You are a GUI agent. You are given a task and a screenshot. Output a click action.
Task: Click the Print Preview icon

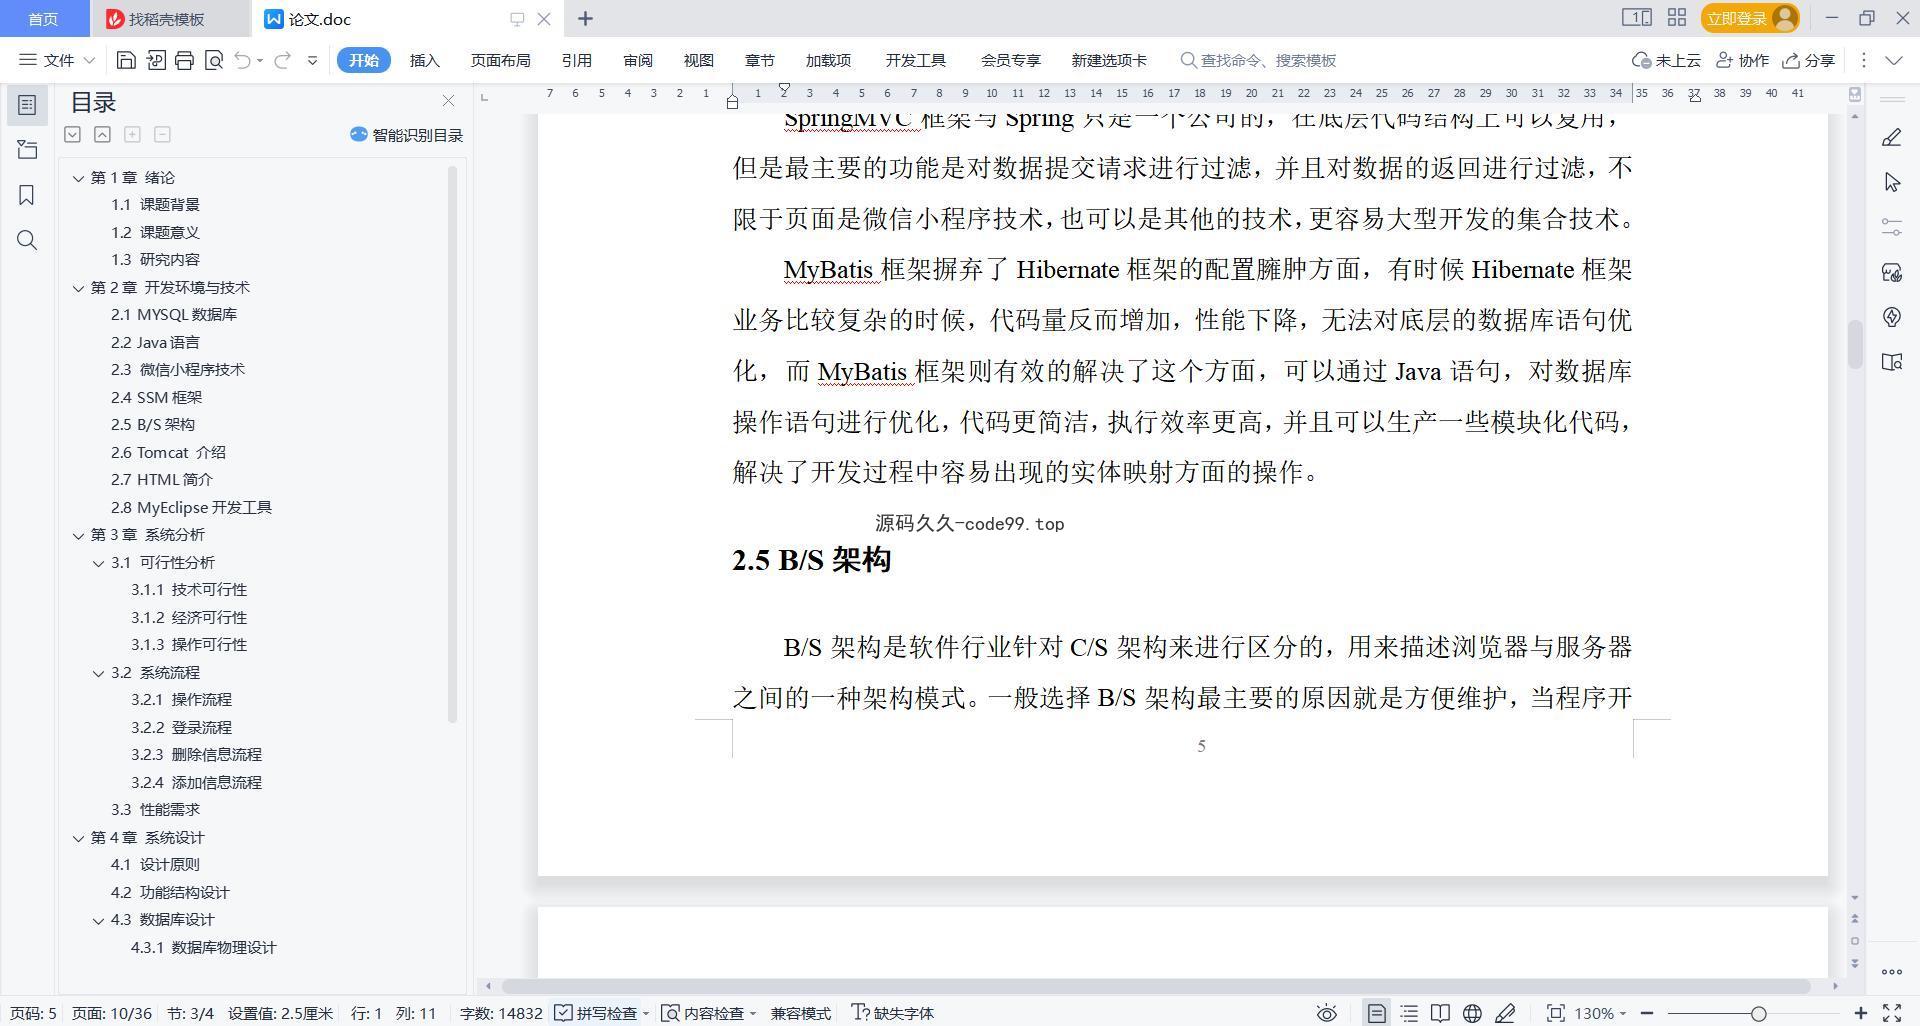click(x=213, y=60)
